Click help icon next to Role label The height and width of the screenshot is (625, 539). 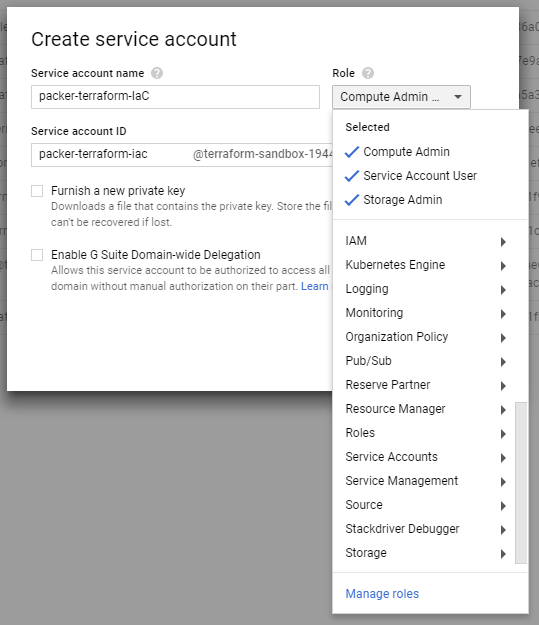point(368,73)
